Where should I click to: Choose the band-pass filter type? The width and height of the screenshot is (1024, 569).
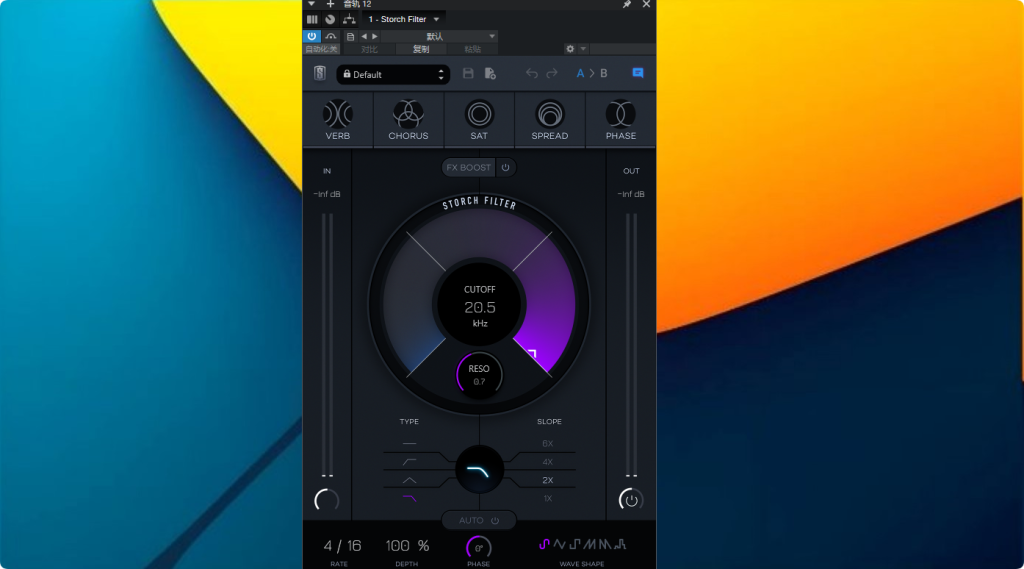(x=409, y=480)
